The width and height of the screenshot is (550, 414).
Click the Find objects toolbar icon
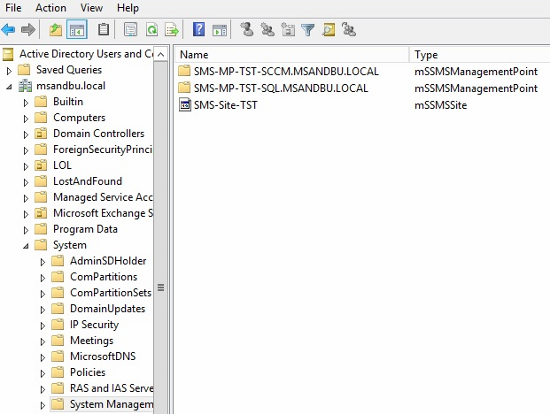[x=329, y=30]
